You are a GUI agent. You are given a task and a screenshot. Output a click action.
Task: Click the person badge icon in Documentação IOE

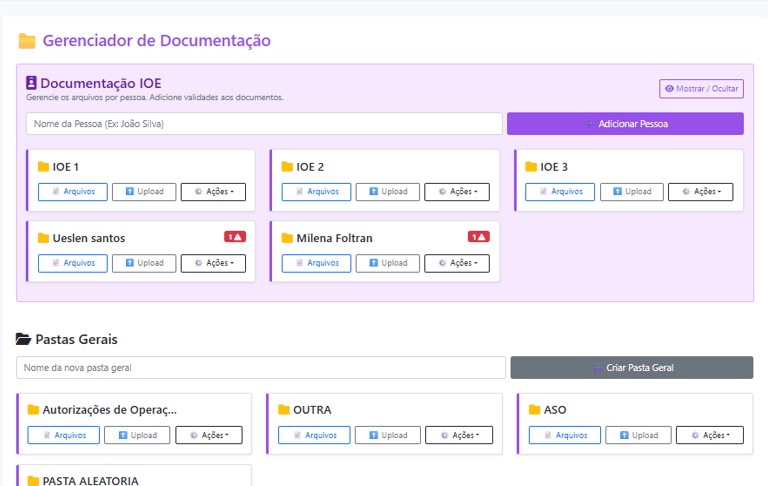coord(31,83)
